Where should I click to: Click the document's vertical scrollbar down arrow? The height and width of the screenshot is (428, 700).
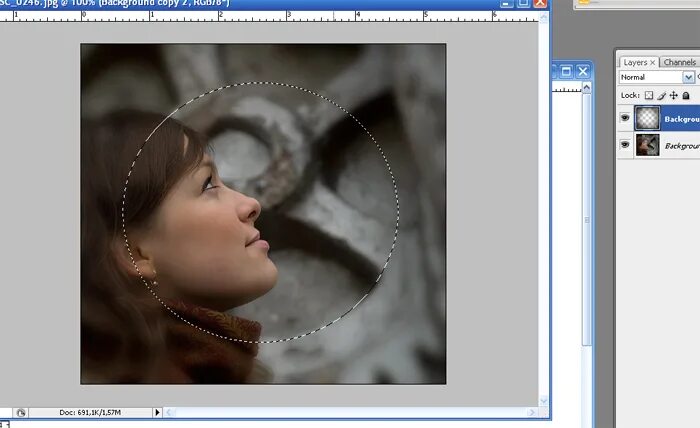[544, 400]
